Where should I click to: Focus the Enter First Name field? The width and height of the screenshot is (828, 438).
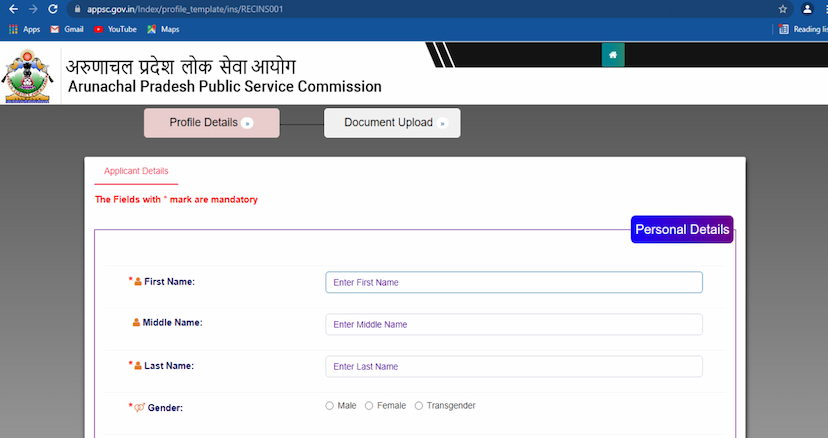tap(514, 282)
